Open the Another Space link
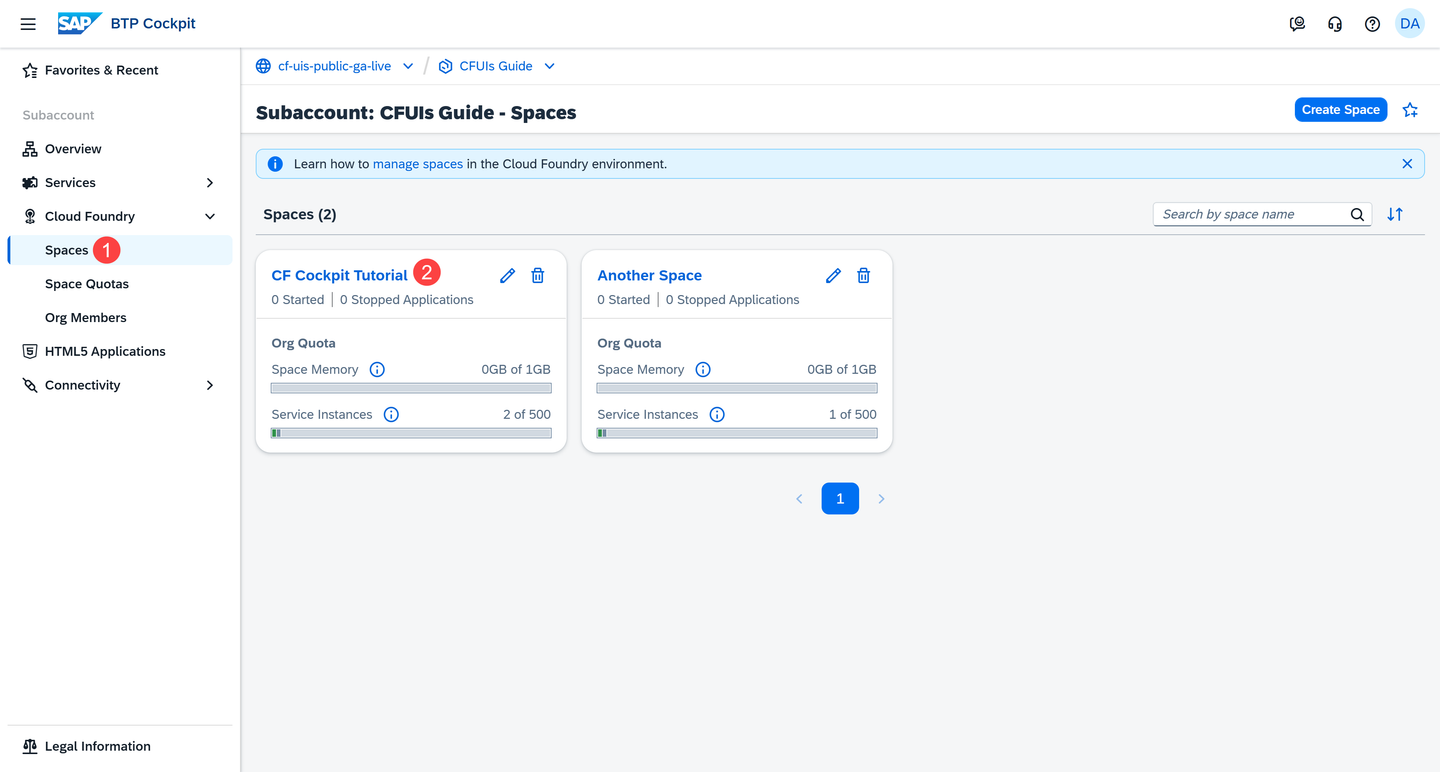1440x772 pixels. [649, 275]
